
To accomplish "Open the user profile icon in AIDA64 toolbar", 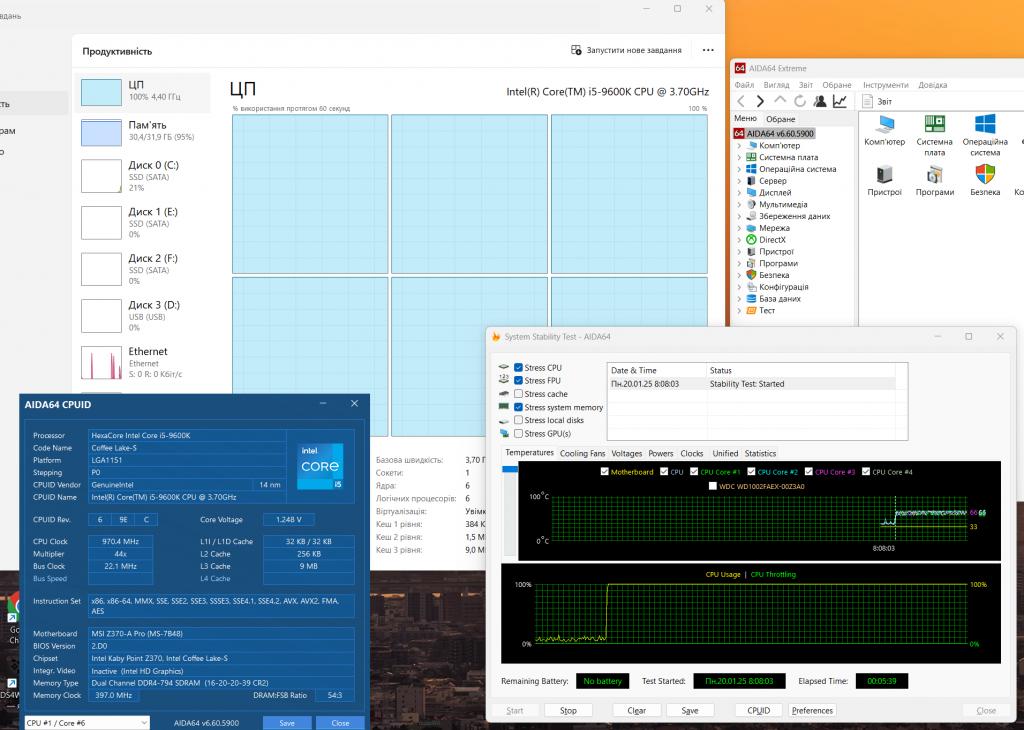I will click(x=820, y=101).
